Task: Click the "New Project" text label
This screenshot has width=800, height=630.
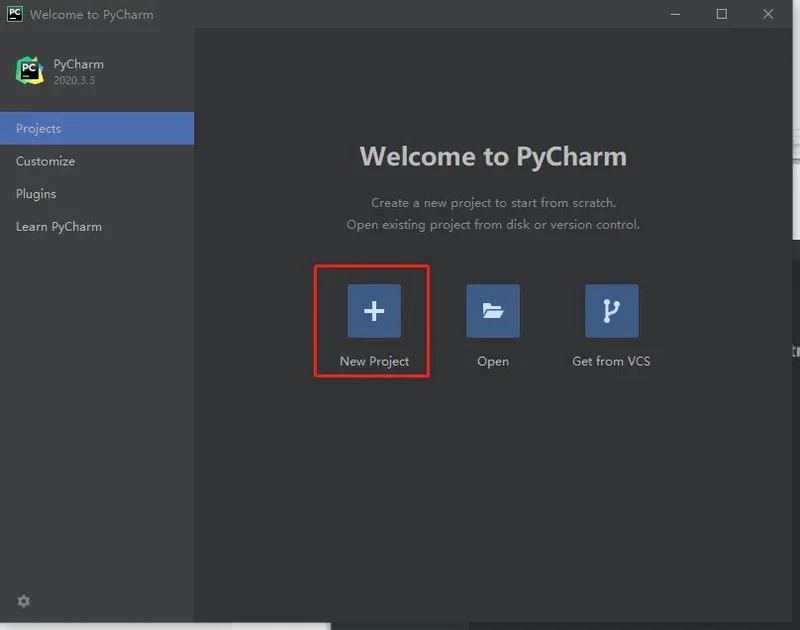Action: click(374, 361)
